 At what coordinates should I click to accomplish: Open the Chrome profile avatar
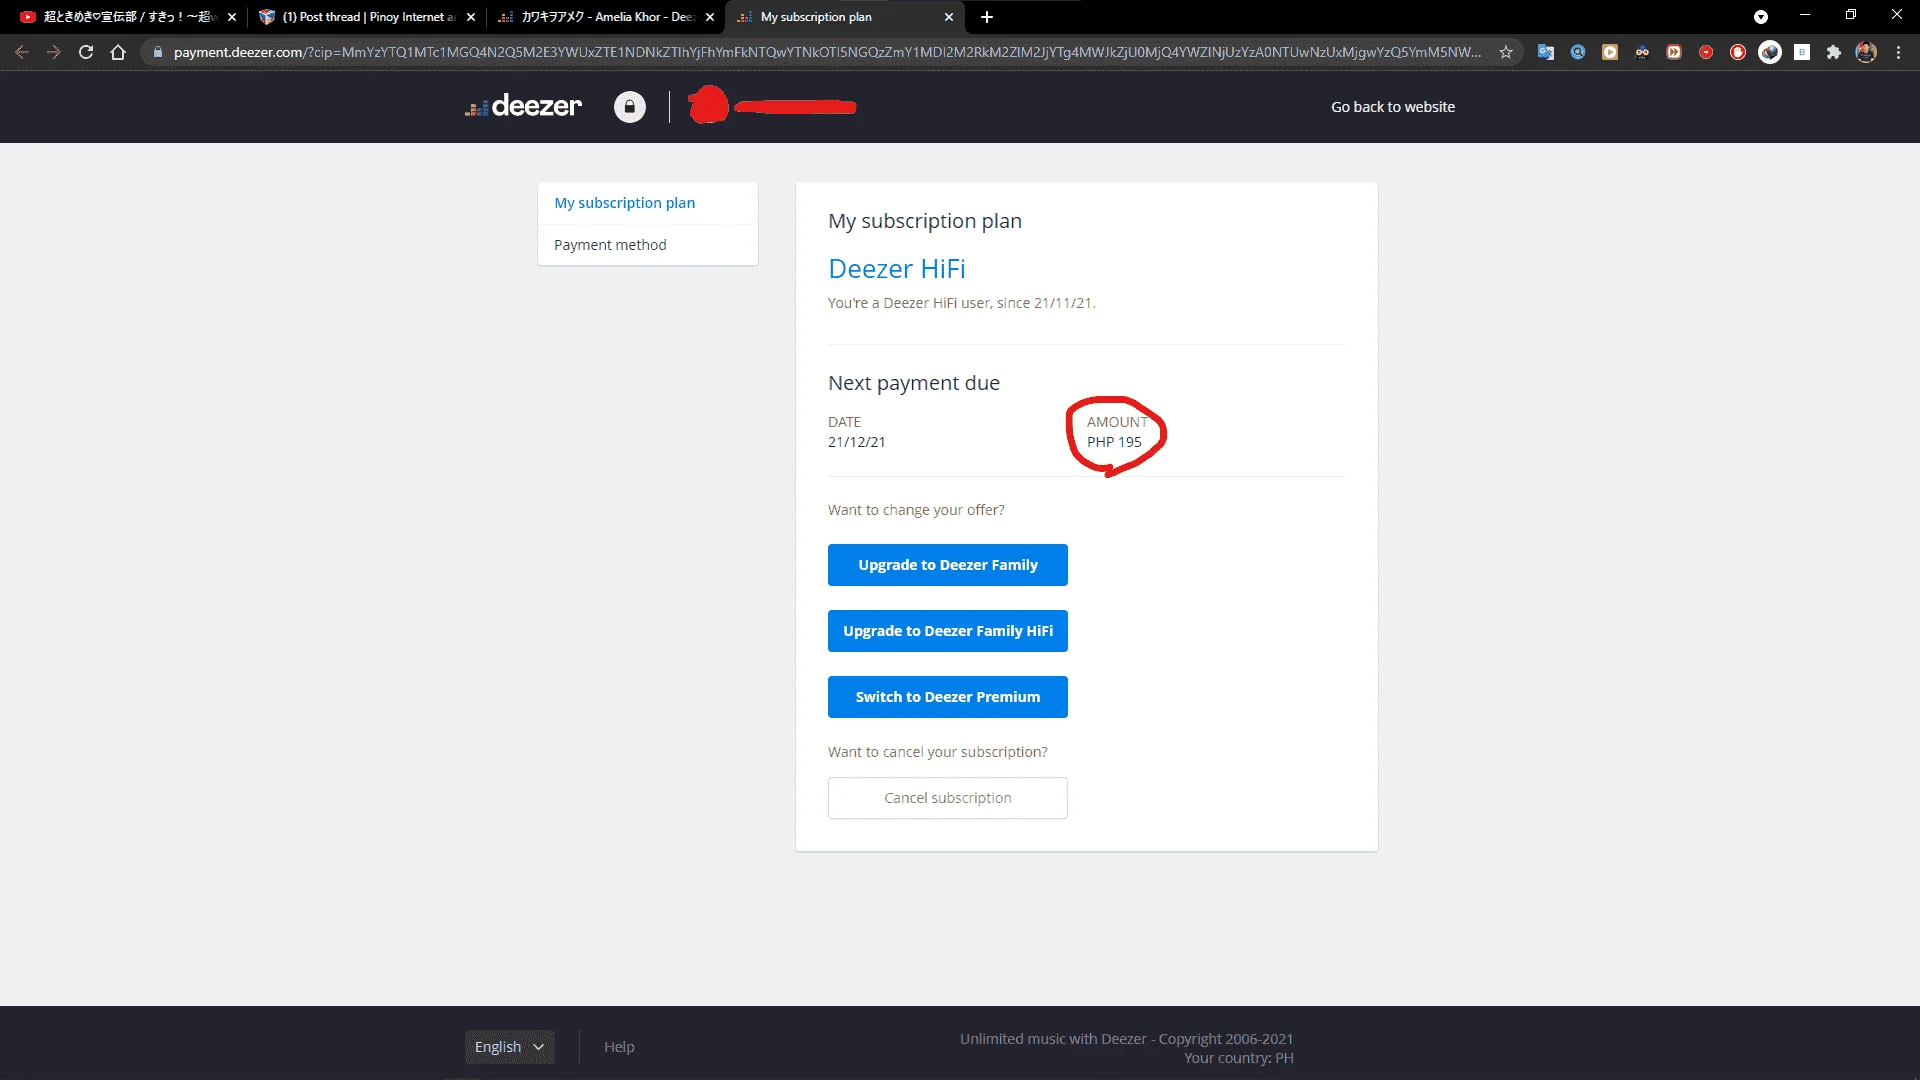1866,52
